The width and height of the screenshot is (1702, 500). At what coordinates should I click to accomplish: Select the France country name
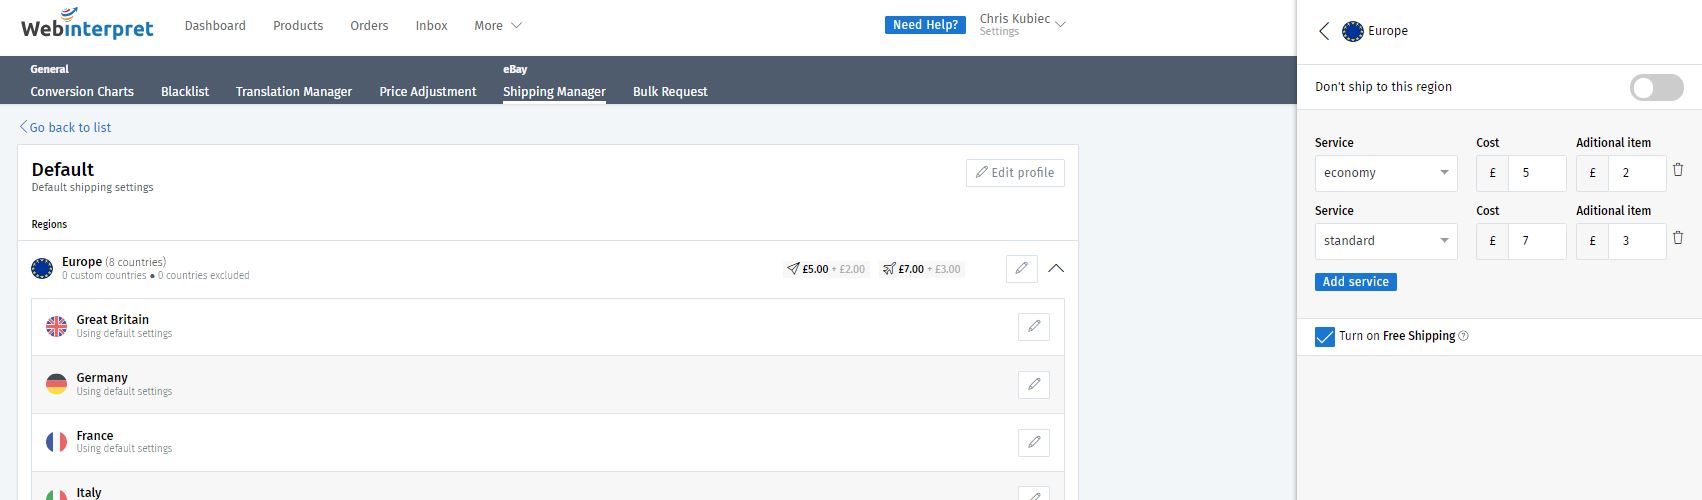pos(95,436)
